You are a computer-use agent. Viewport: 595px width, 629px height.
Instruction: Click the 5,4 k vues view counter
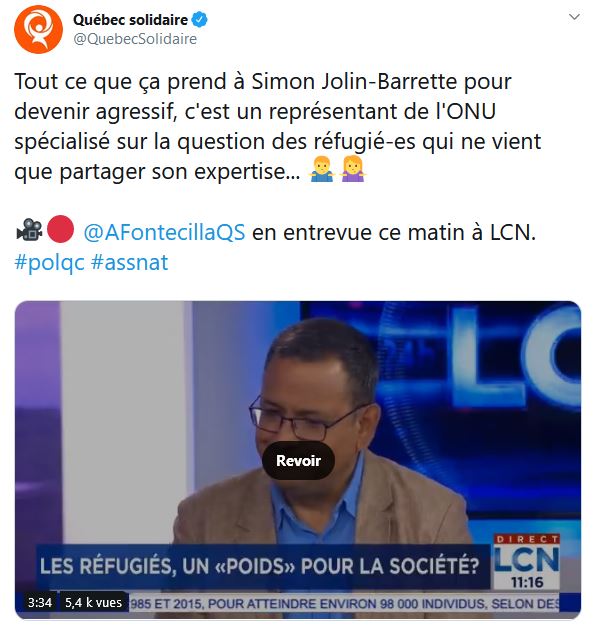coord(94,602)
